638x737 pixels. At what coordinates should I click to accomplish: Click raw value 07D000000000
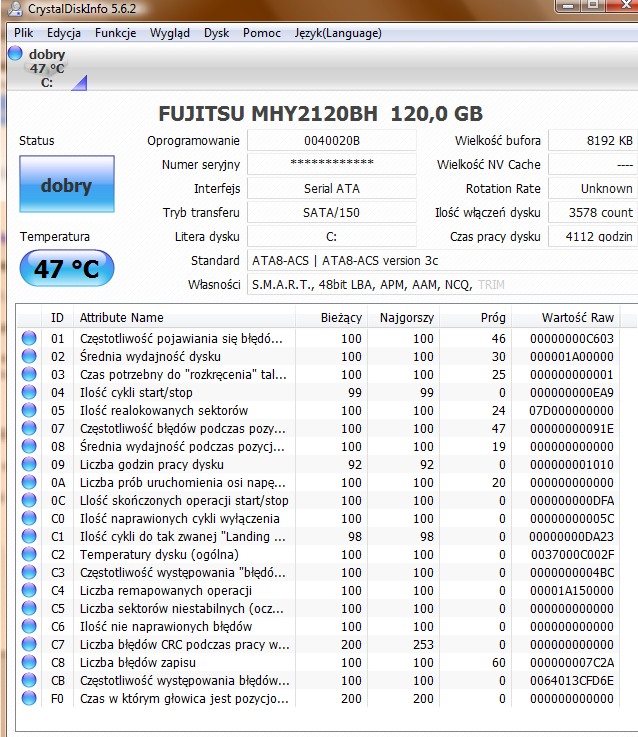point(571,410)
